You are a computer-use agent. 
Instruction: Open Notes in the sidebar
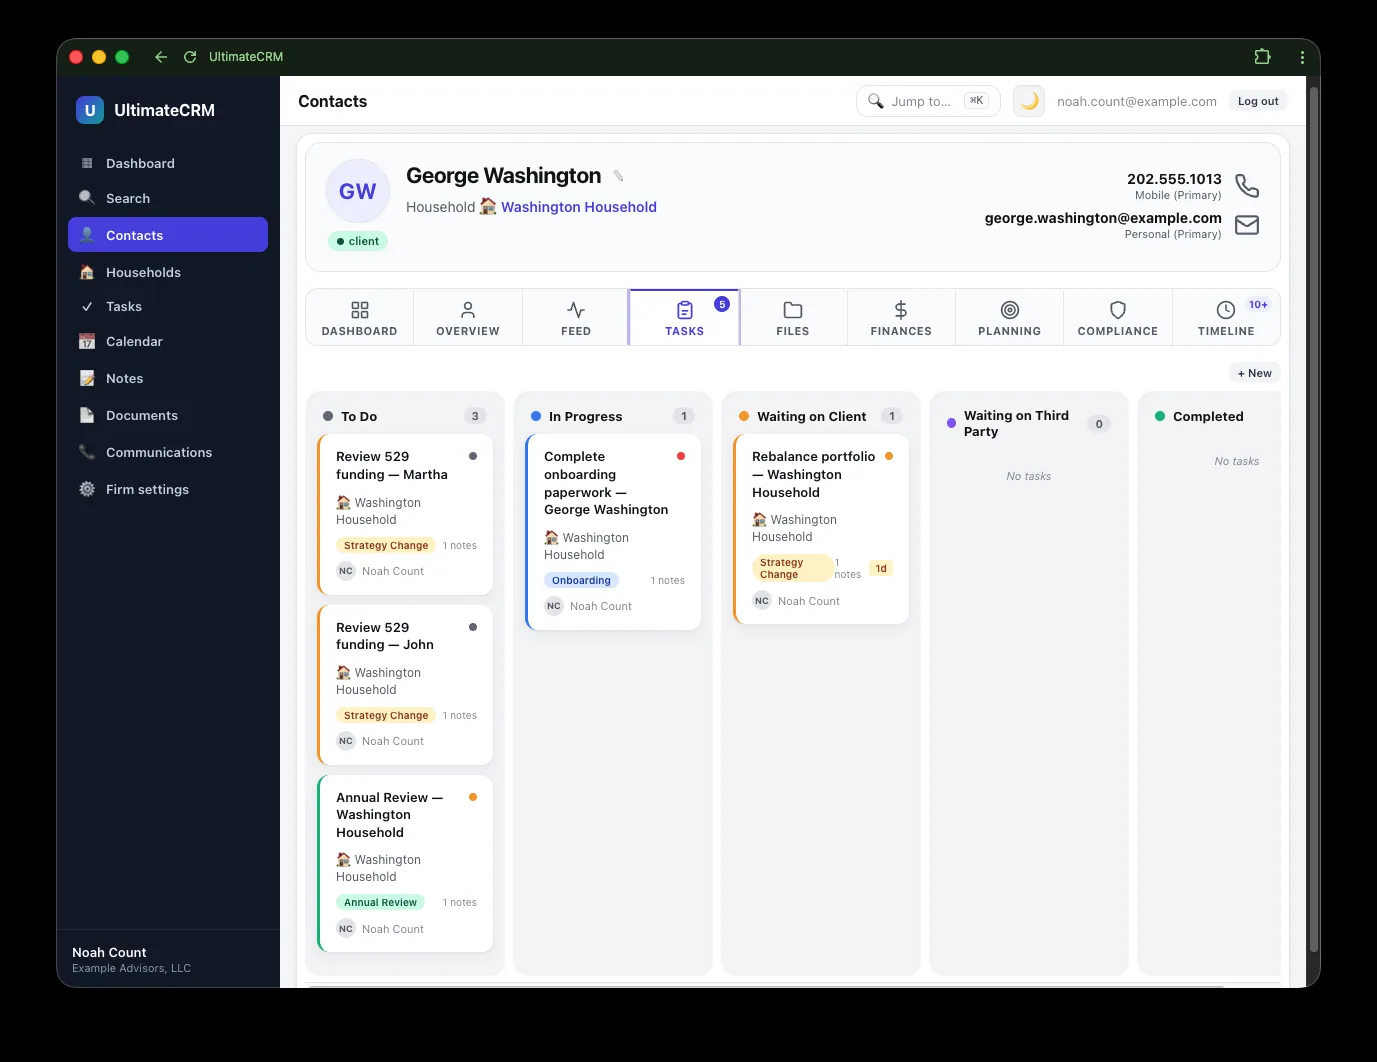[168, 378]
